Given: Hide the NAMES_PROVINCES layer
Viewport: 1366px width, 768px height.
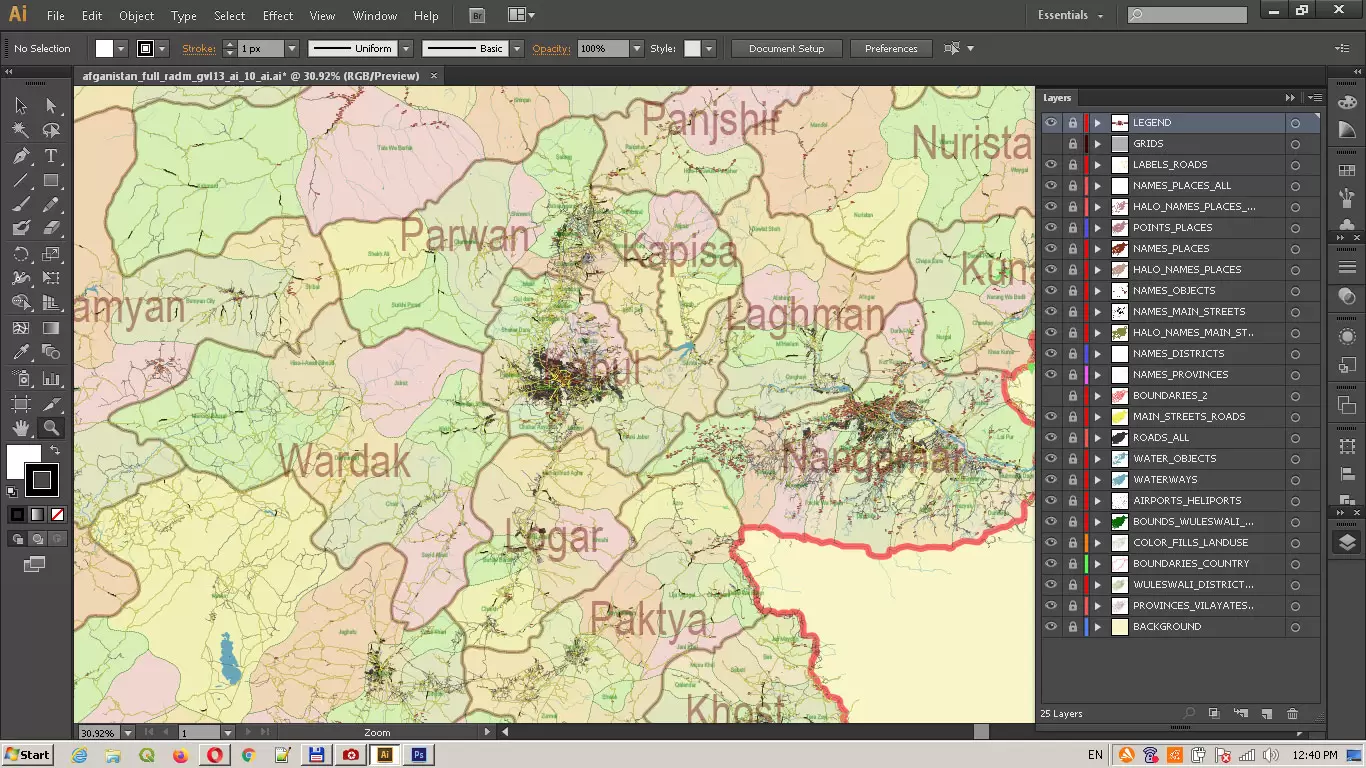Looking at the screenshot, I should pyautogui.click(x=1051, y=375).
